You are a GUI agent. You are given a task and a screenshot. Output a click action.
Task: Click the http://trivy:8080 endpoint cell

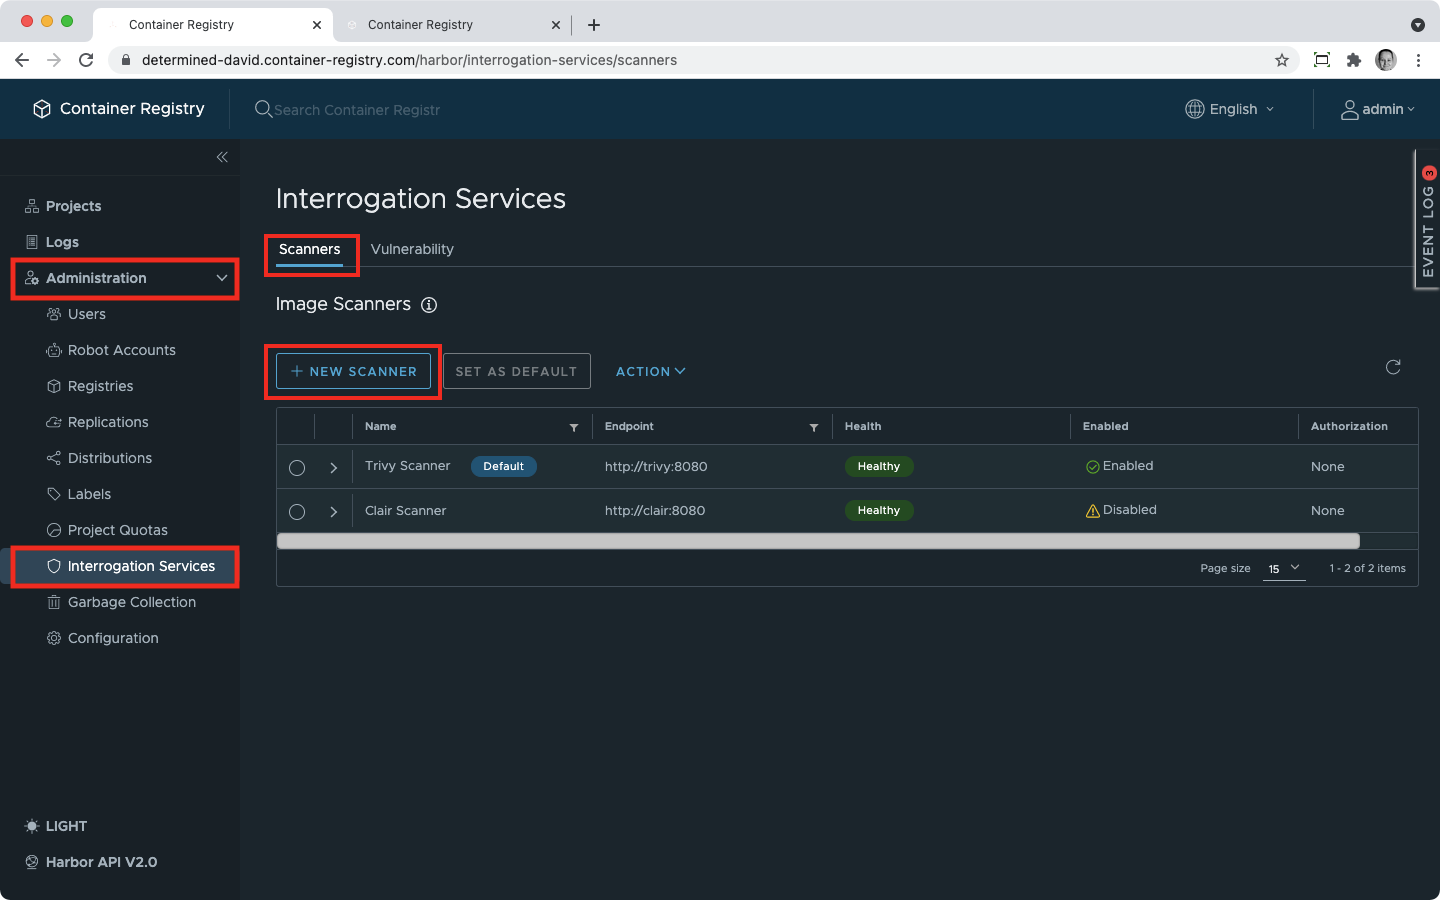(656, 466)
